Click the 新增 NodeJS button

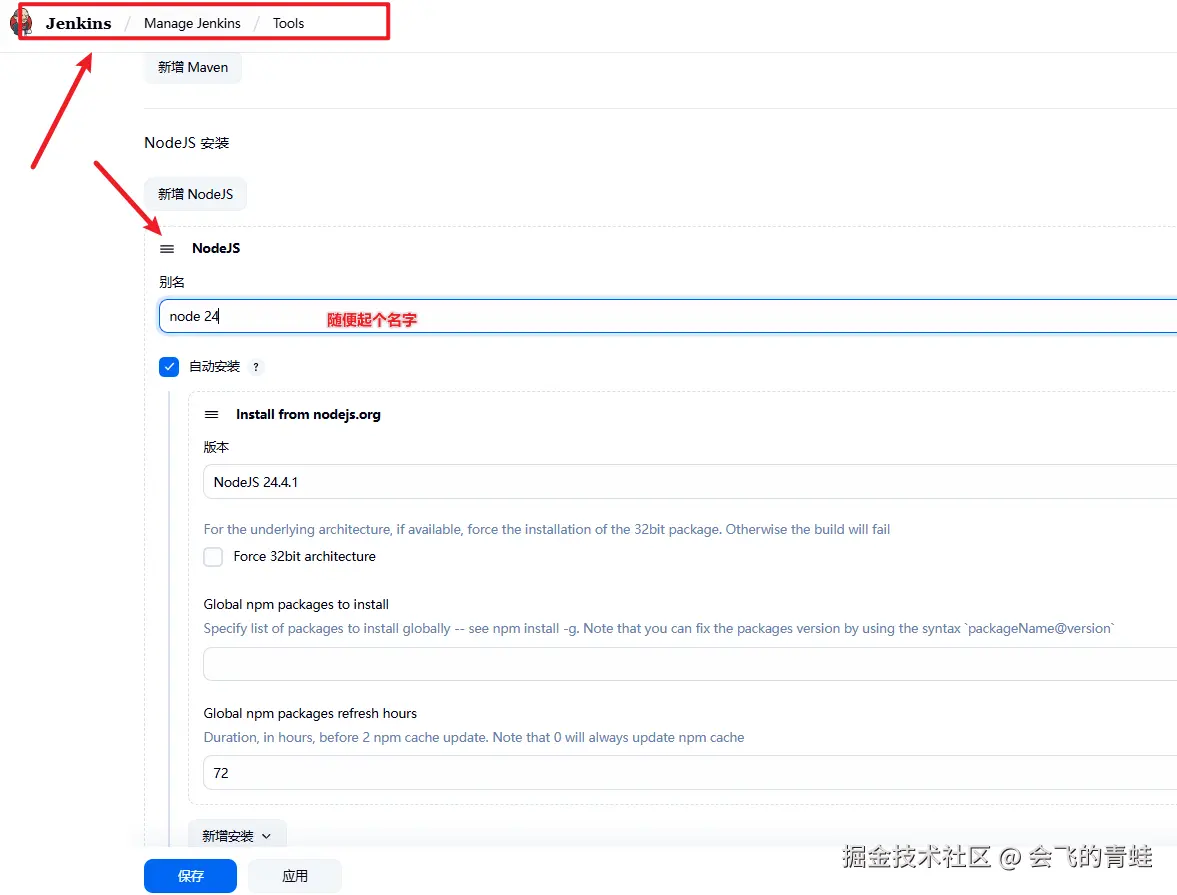click(195, 194)
